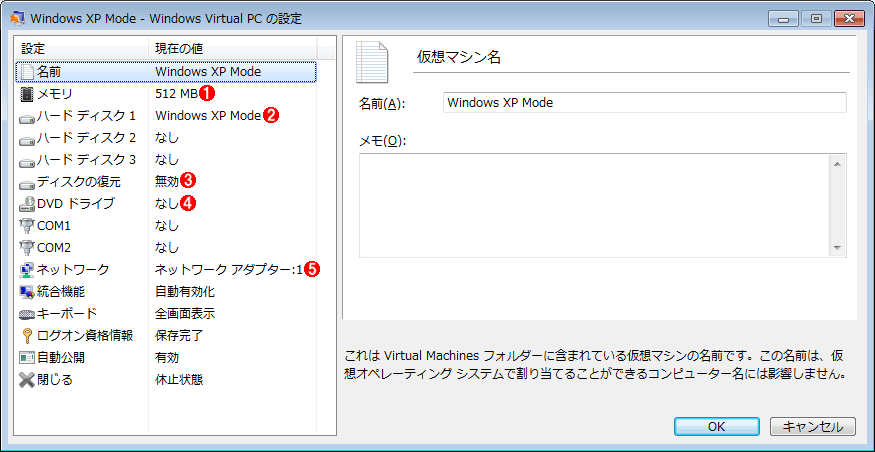The height and width of the screenshot is (452, 875).
Task: Select the 名前 setting row
Action: (167, 71)
